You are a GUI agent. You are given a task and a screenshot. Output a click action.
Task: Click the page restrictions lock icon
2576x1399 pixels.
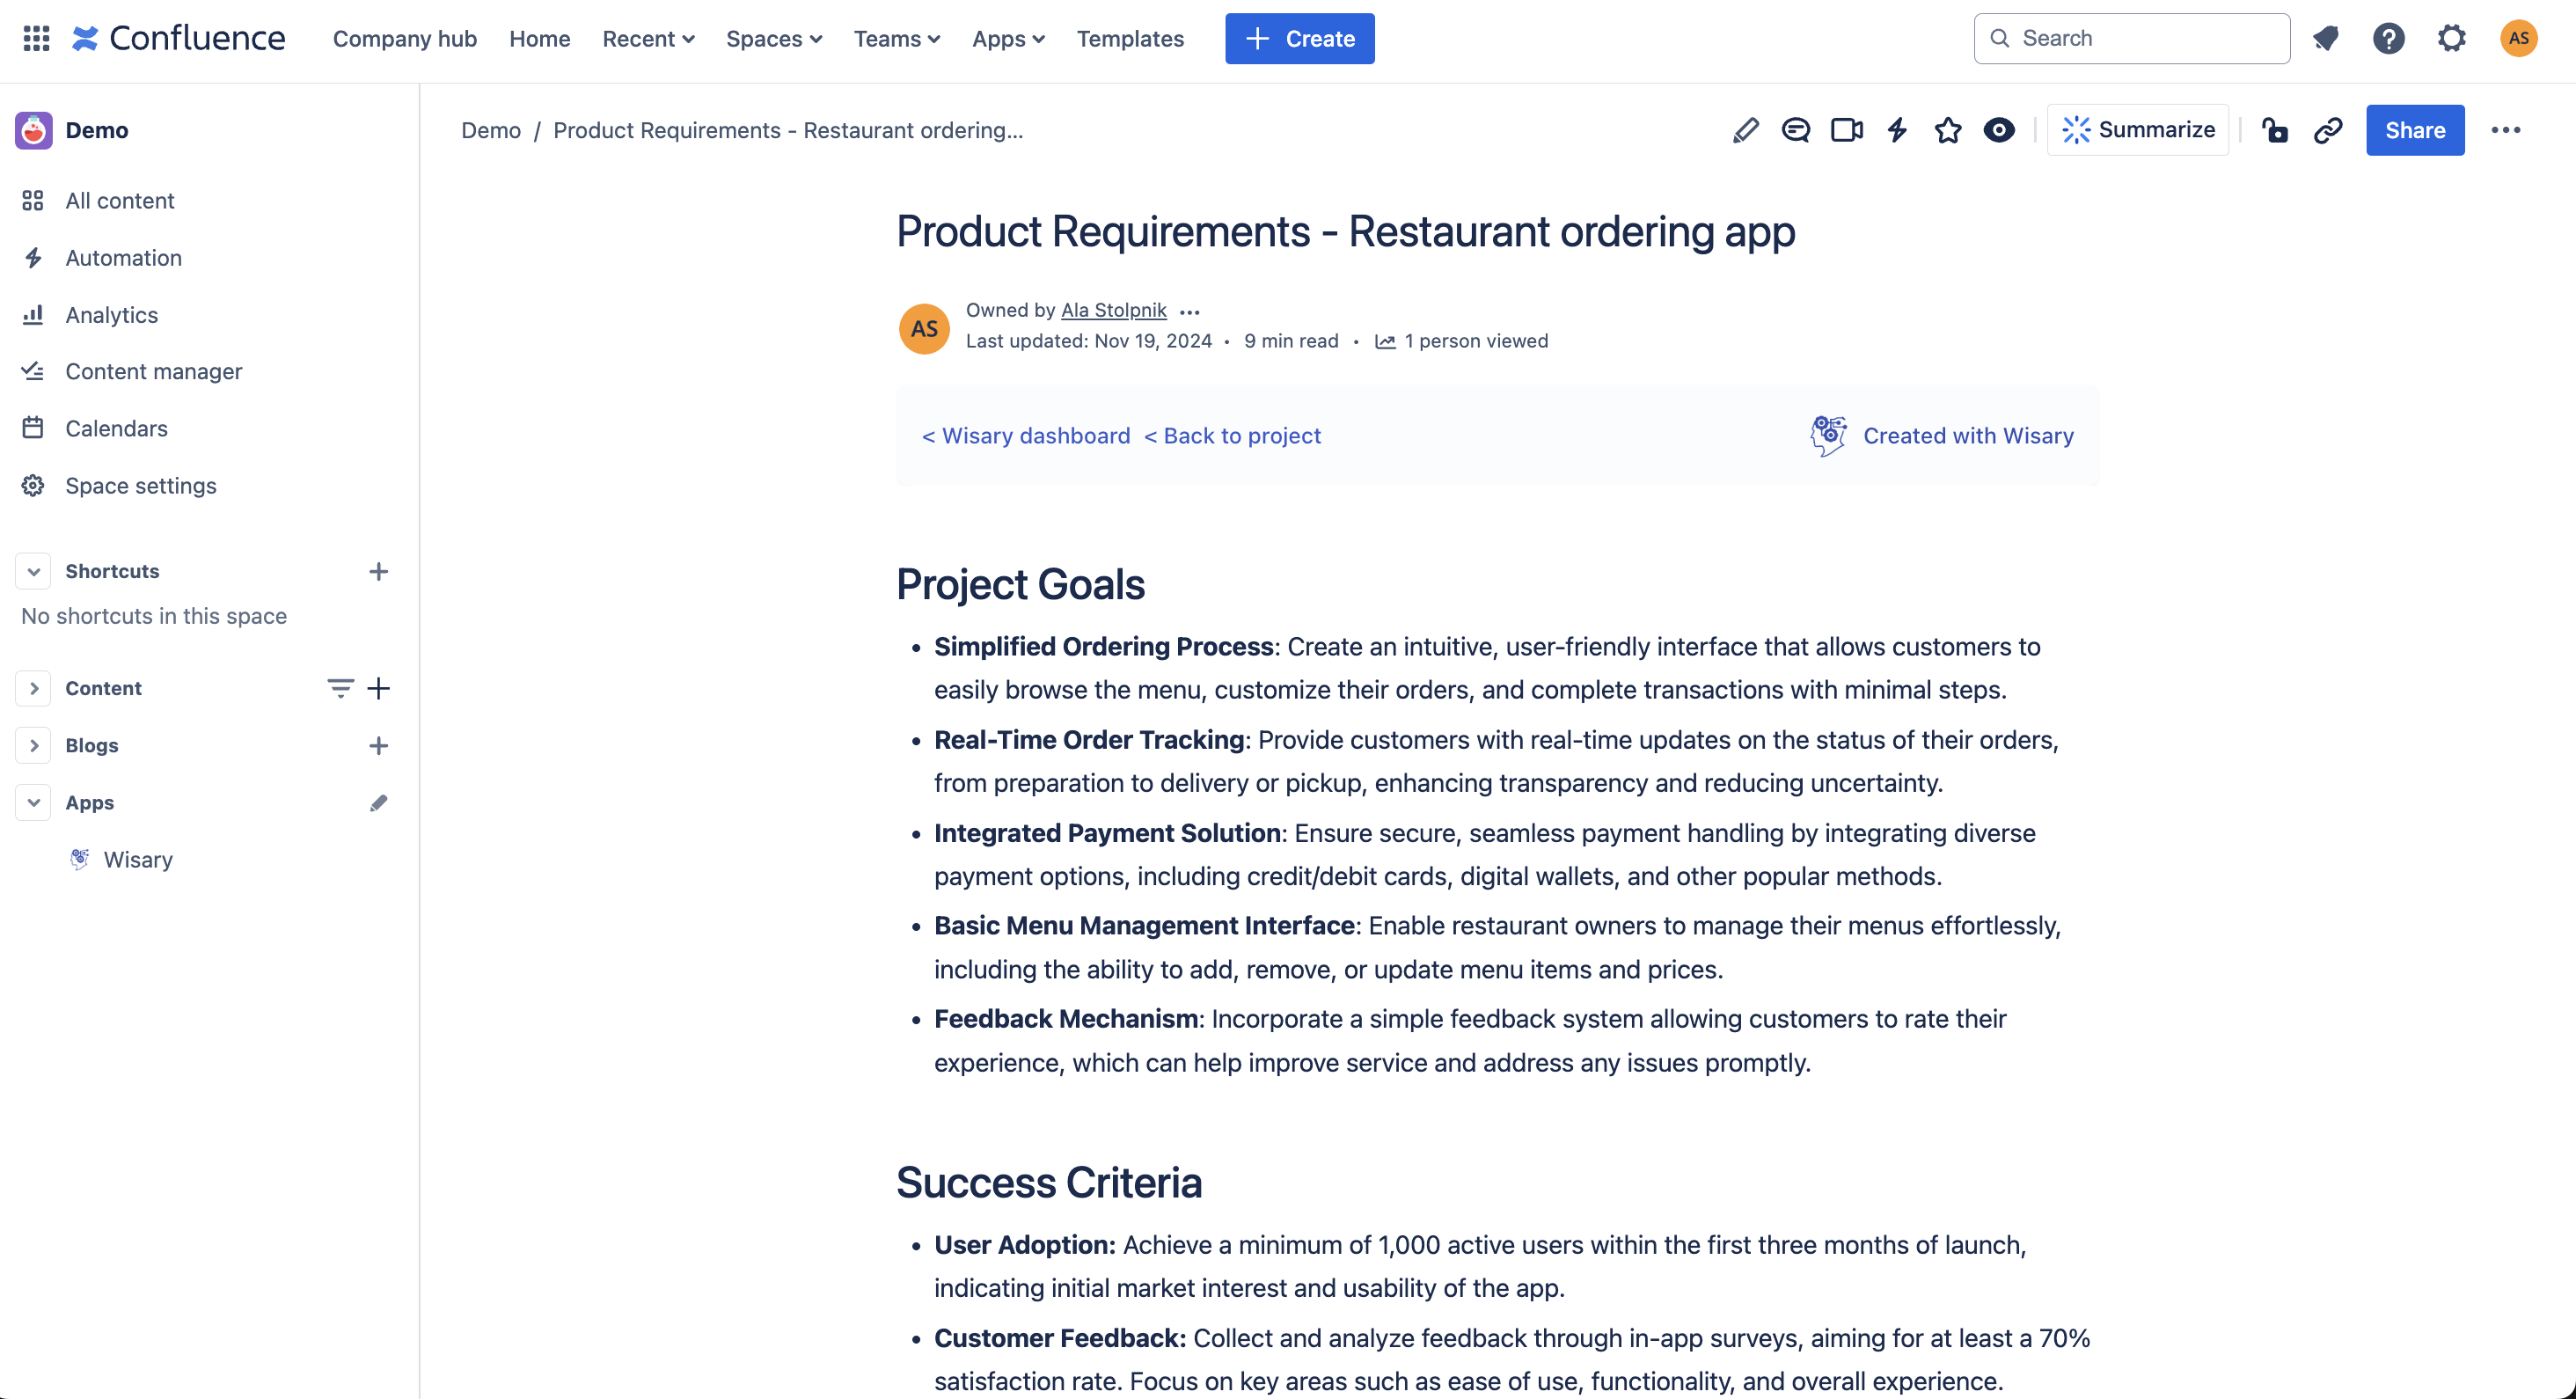click(2275, 130)
